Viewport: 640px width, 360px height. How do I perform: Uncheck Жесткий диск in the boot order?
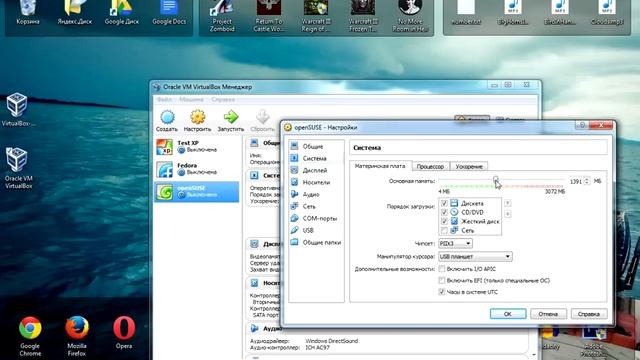click(x=444, y=221)
